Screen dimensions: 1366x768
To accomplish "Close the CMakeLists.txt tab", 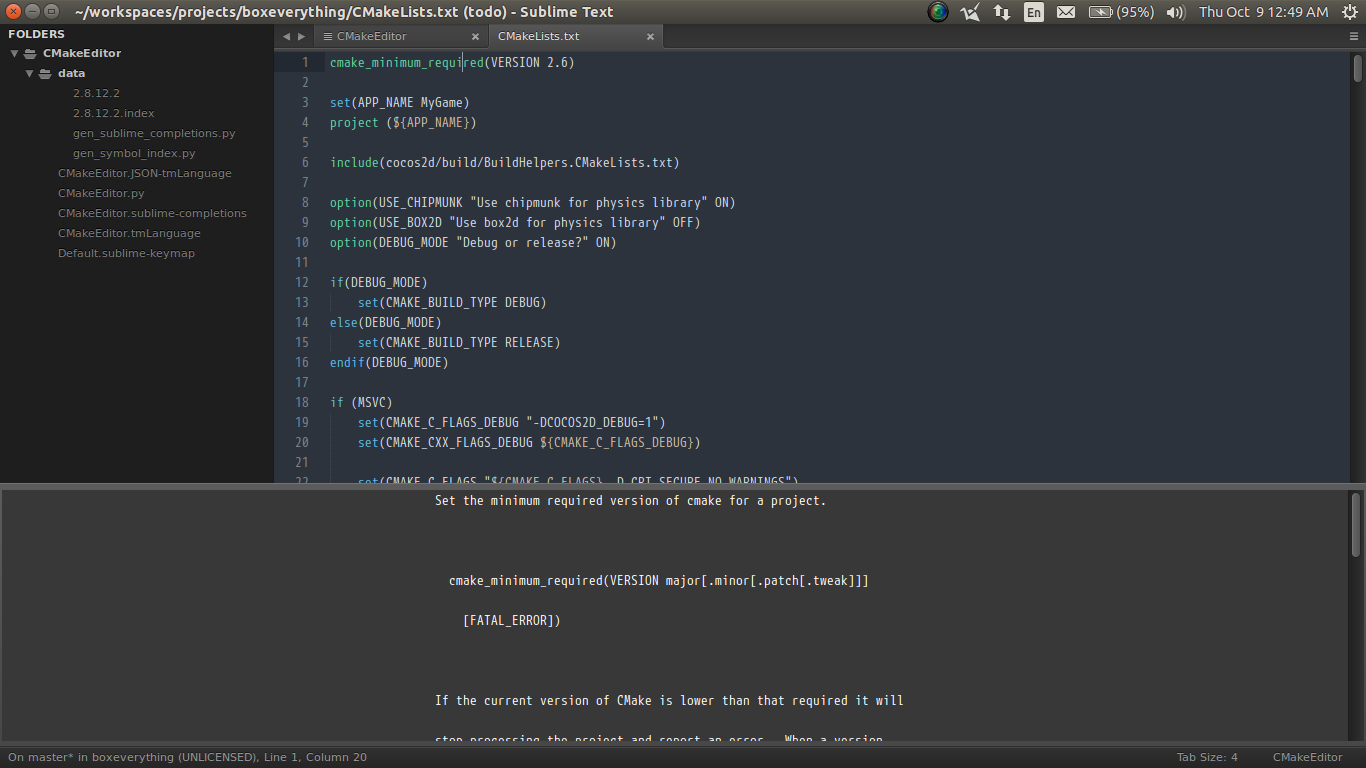I will [x=650, y=36].
